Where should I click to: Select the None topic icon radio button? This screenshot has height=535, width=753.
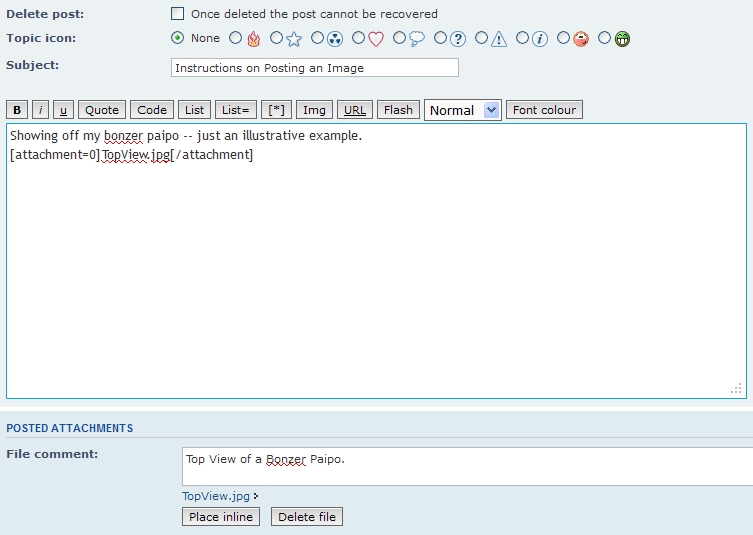(178, 38)
